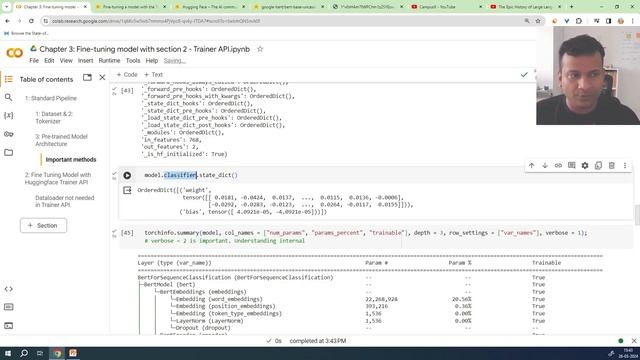
Task: Open code snippets panel icon
Action: point(9,289)
